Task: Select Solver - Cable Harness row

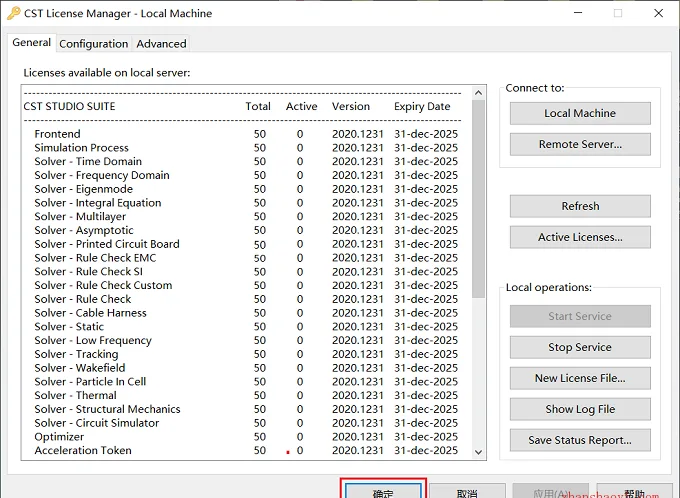Action: pos(246,313)
